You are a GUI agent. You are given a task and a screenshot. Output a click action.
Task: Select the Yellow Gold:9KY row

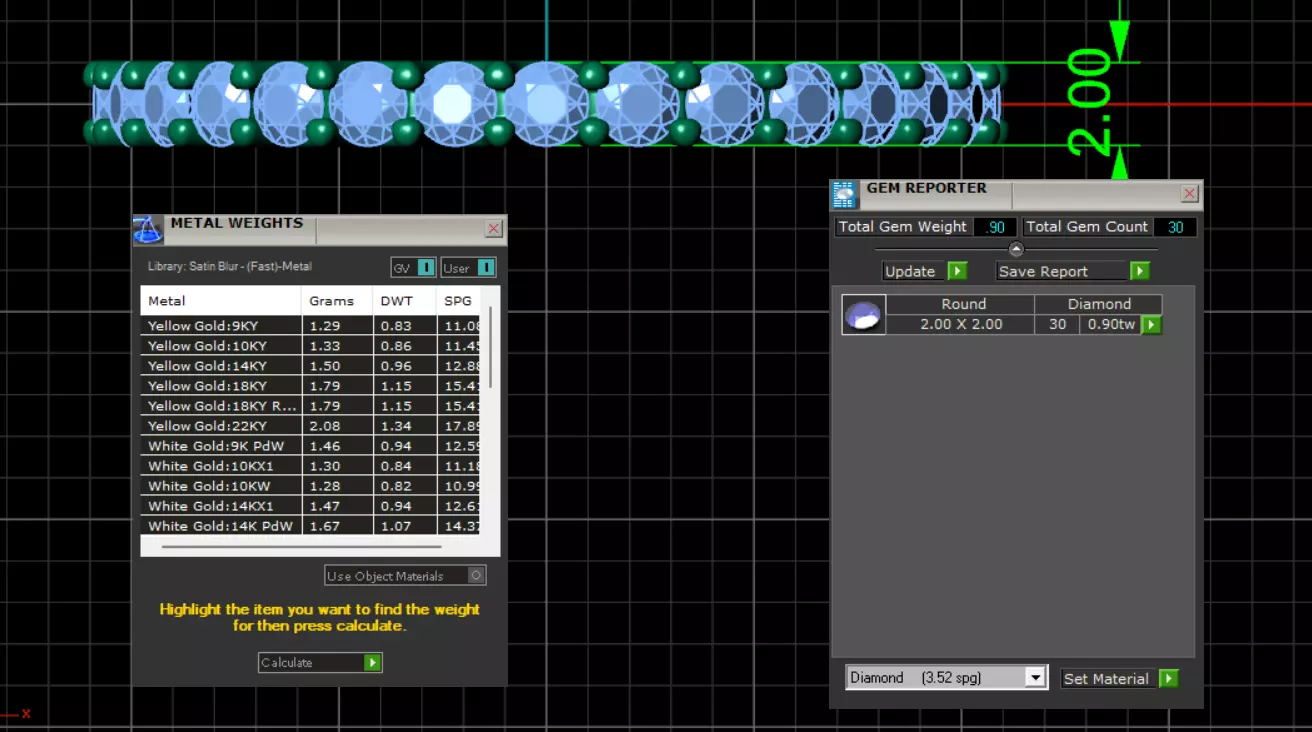(310, 325)
